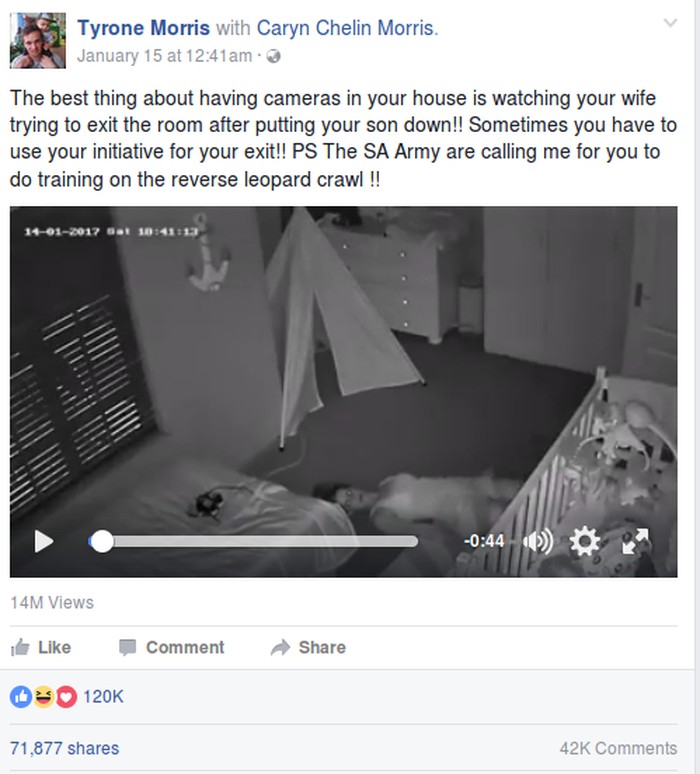This screenshot has height=774, width=700.
Task: View the 71,877 shares list
Action: pos(65,748)
